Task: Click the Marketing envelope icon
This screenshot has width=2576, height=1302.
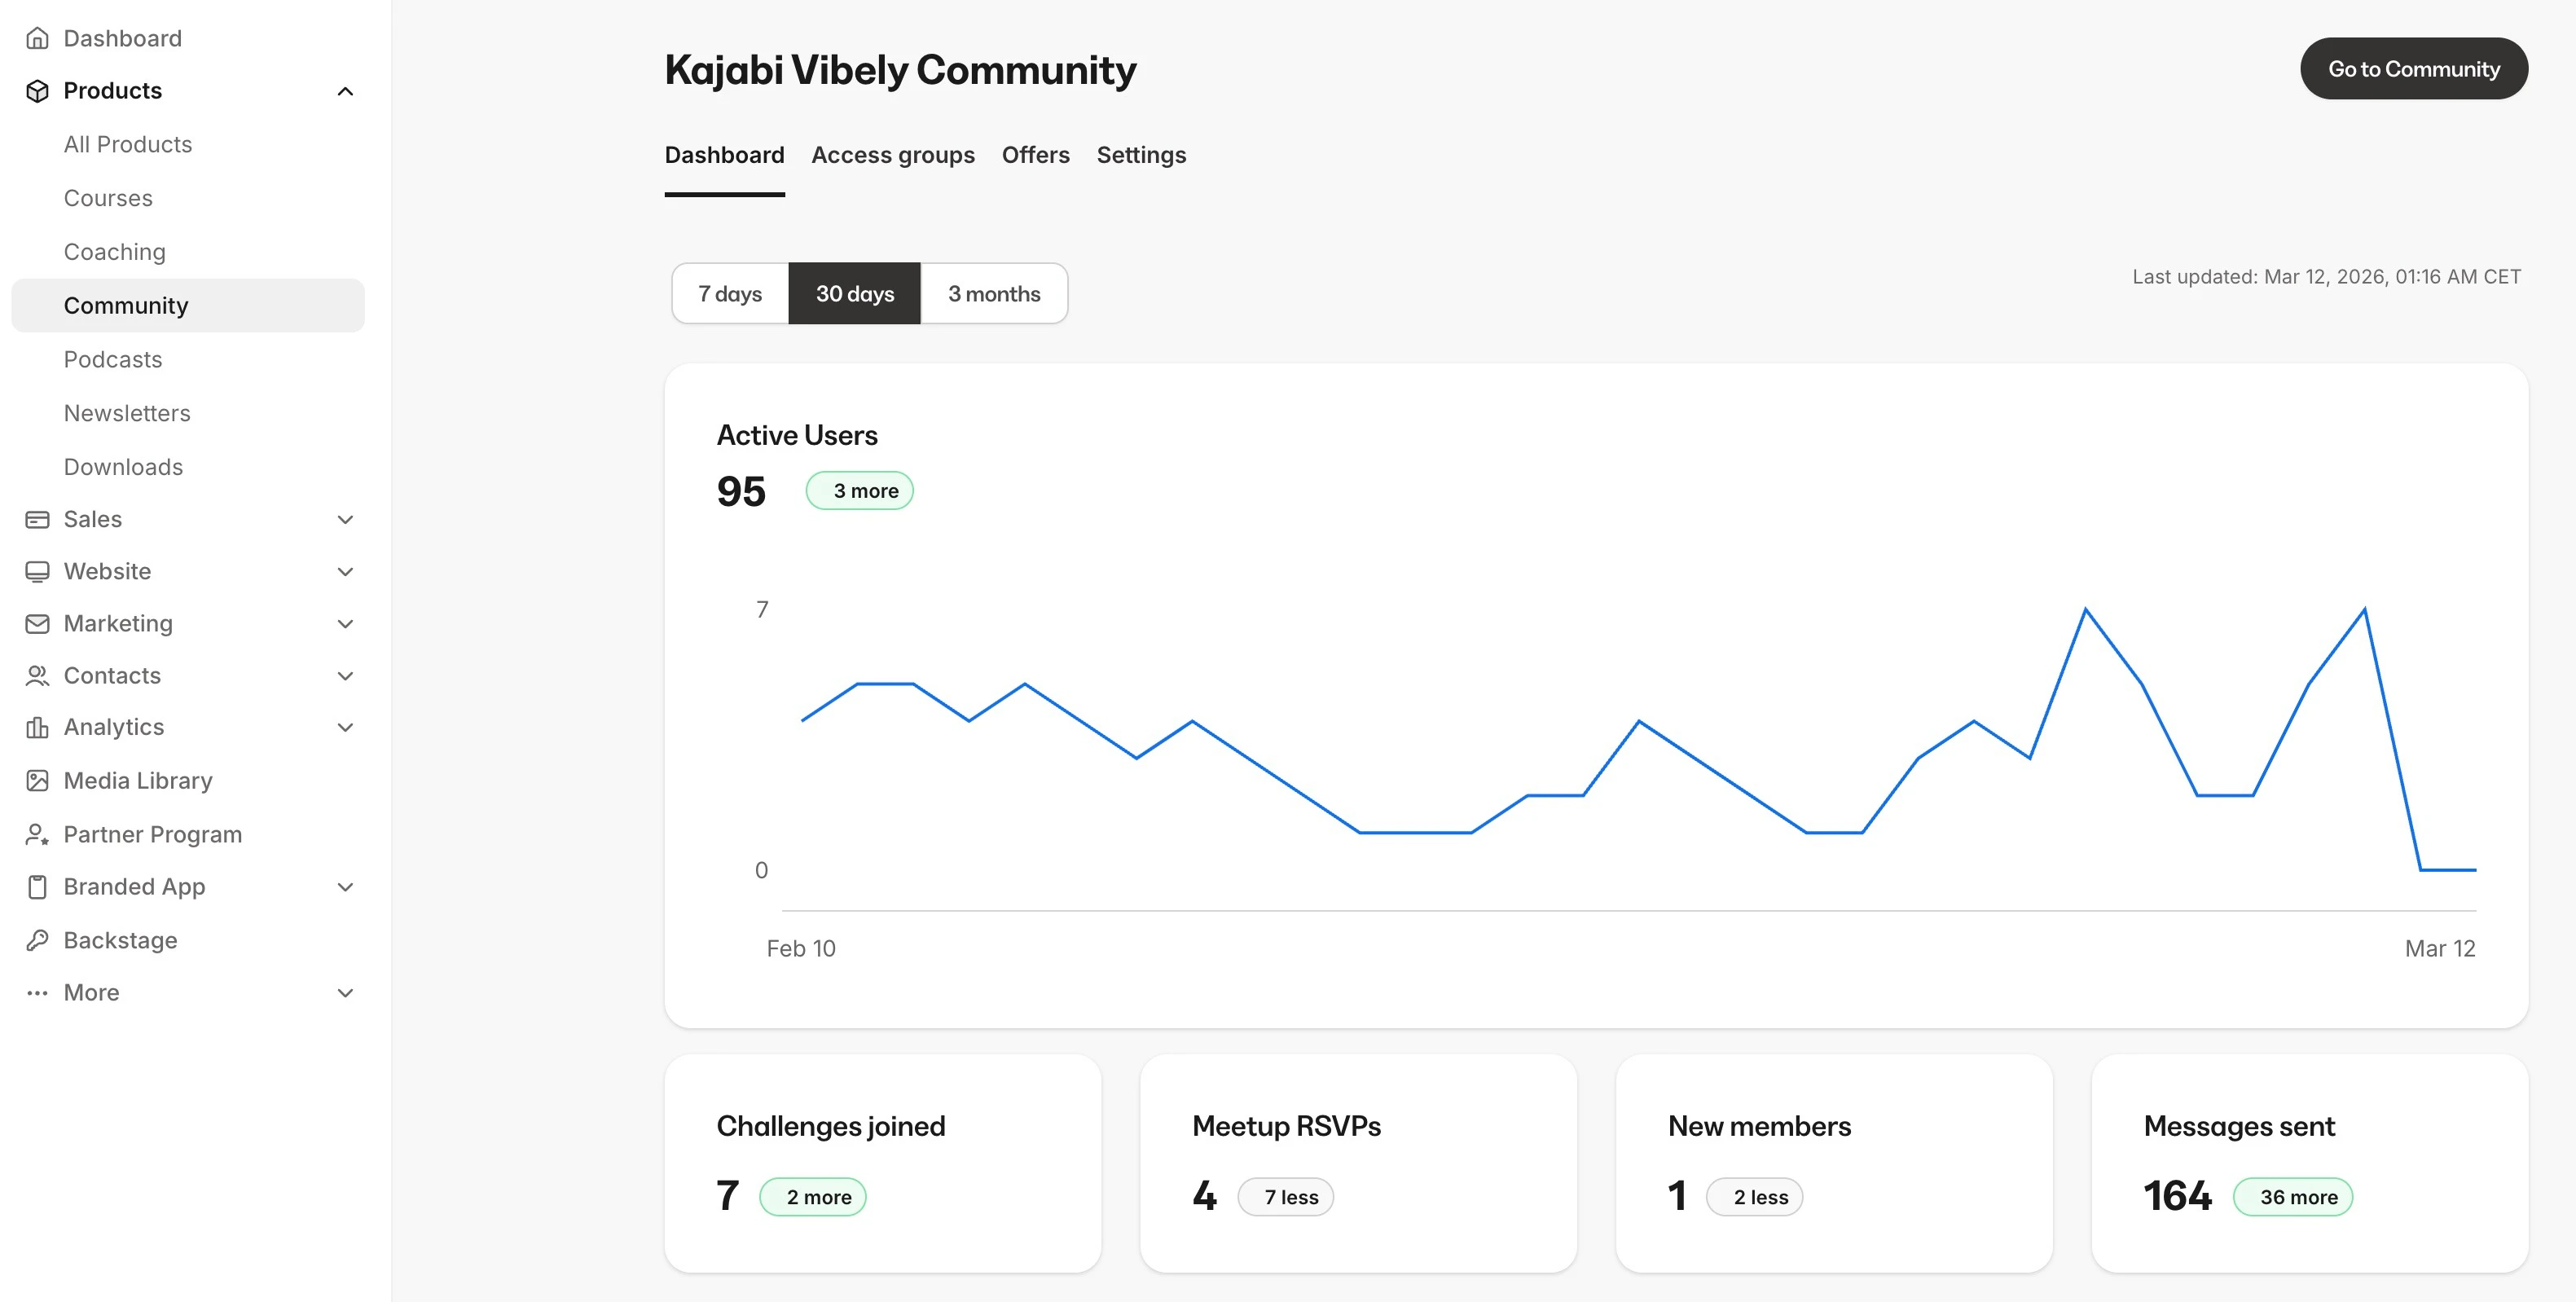Action: (37, 623)
